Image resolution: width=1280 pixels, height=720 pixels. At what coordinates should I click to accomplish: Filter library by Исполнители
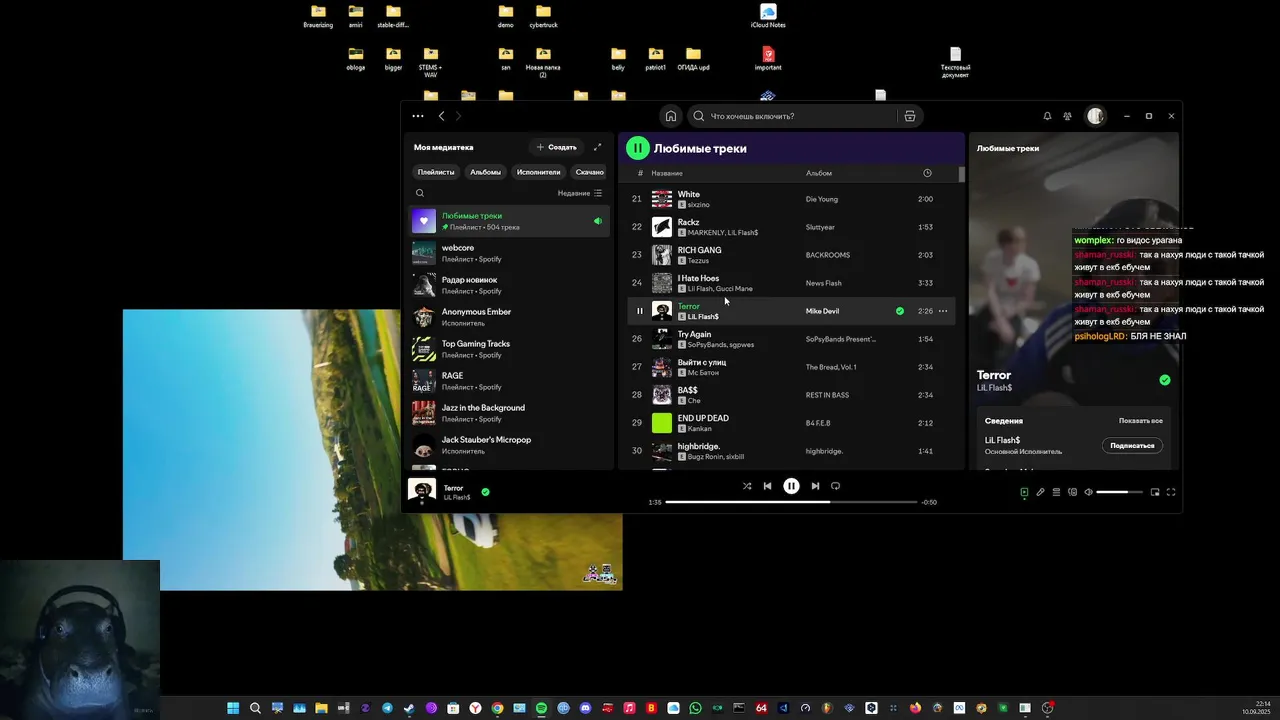tap(539, 172)
